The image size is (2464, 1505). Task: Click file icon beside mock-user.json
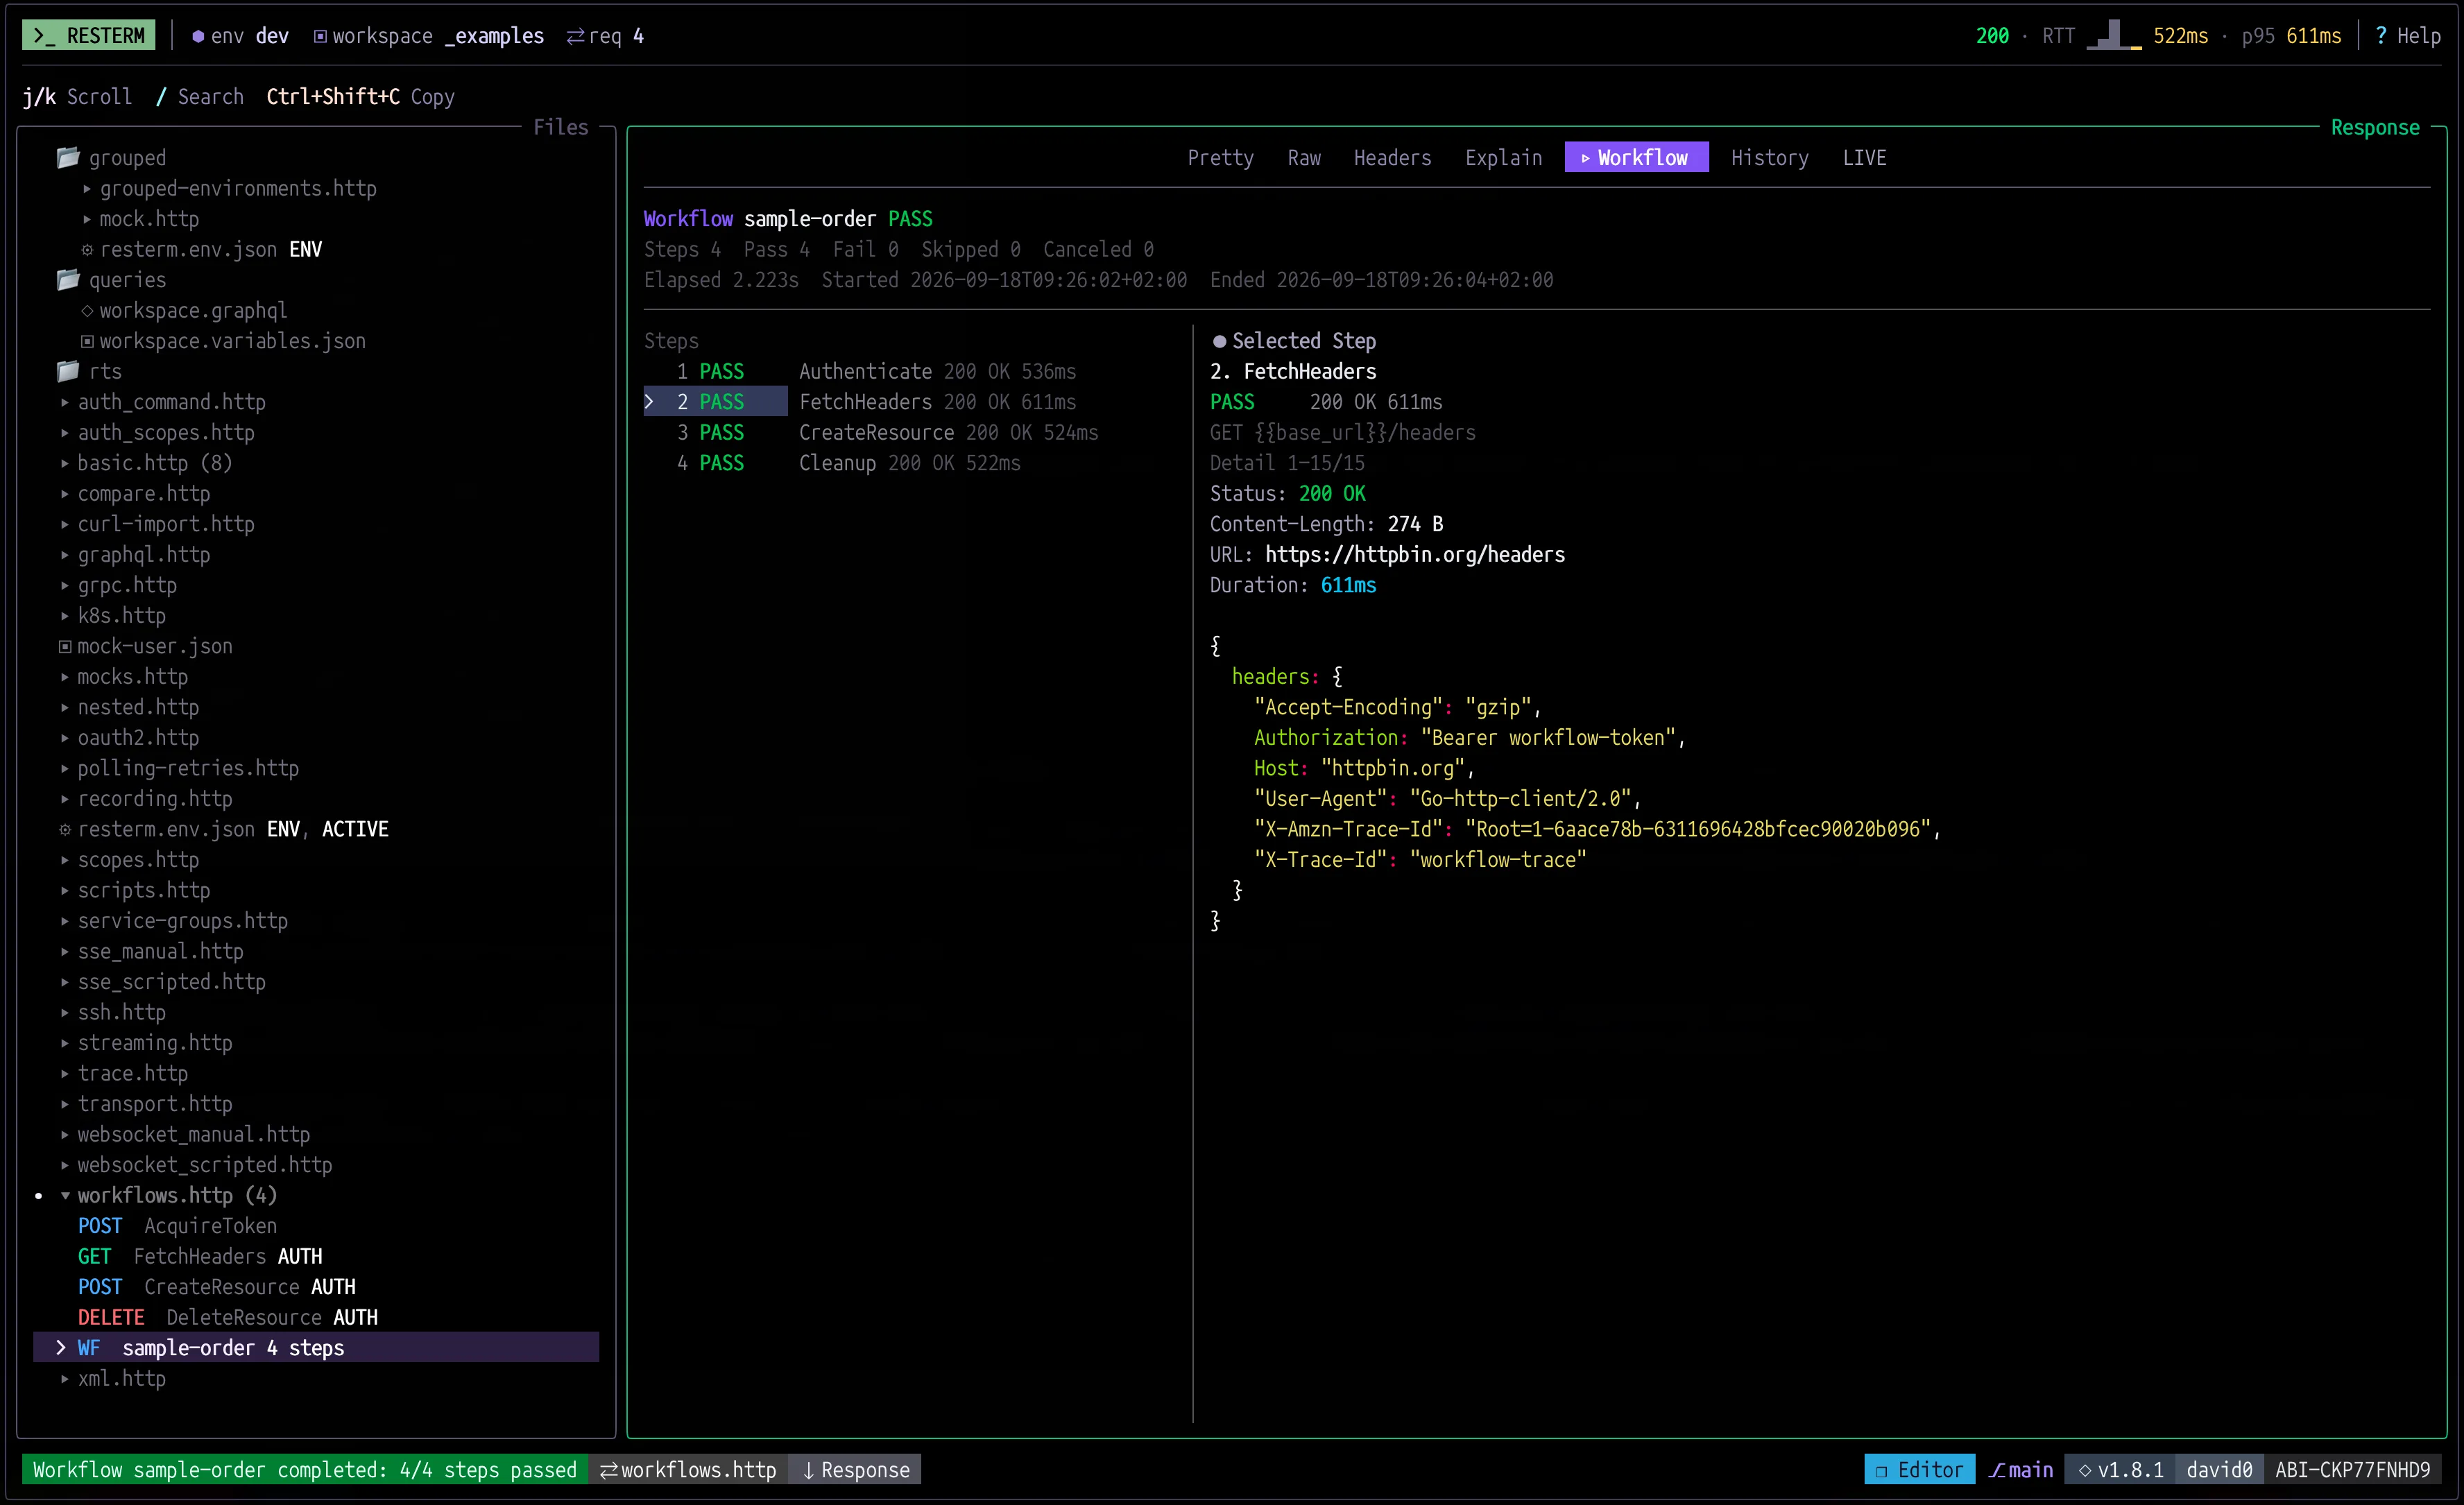pos(65,646)
